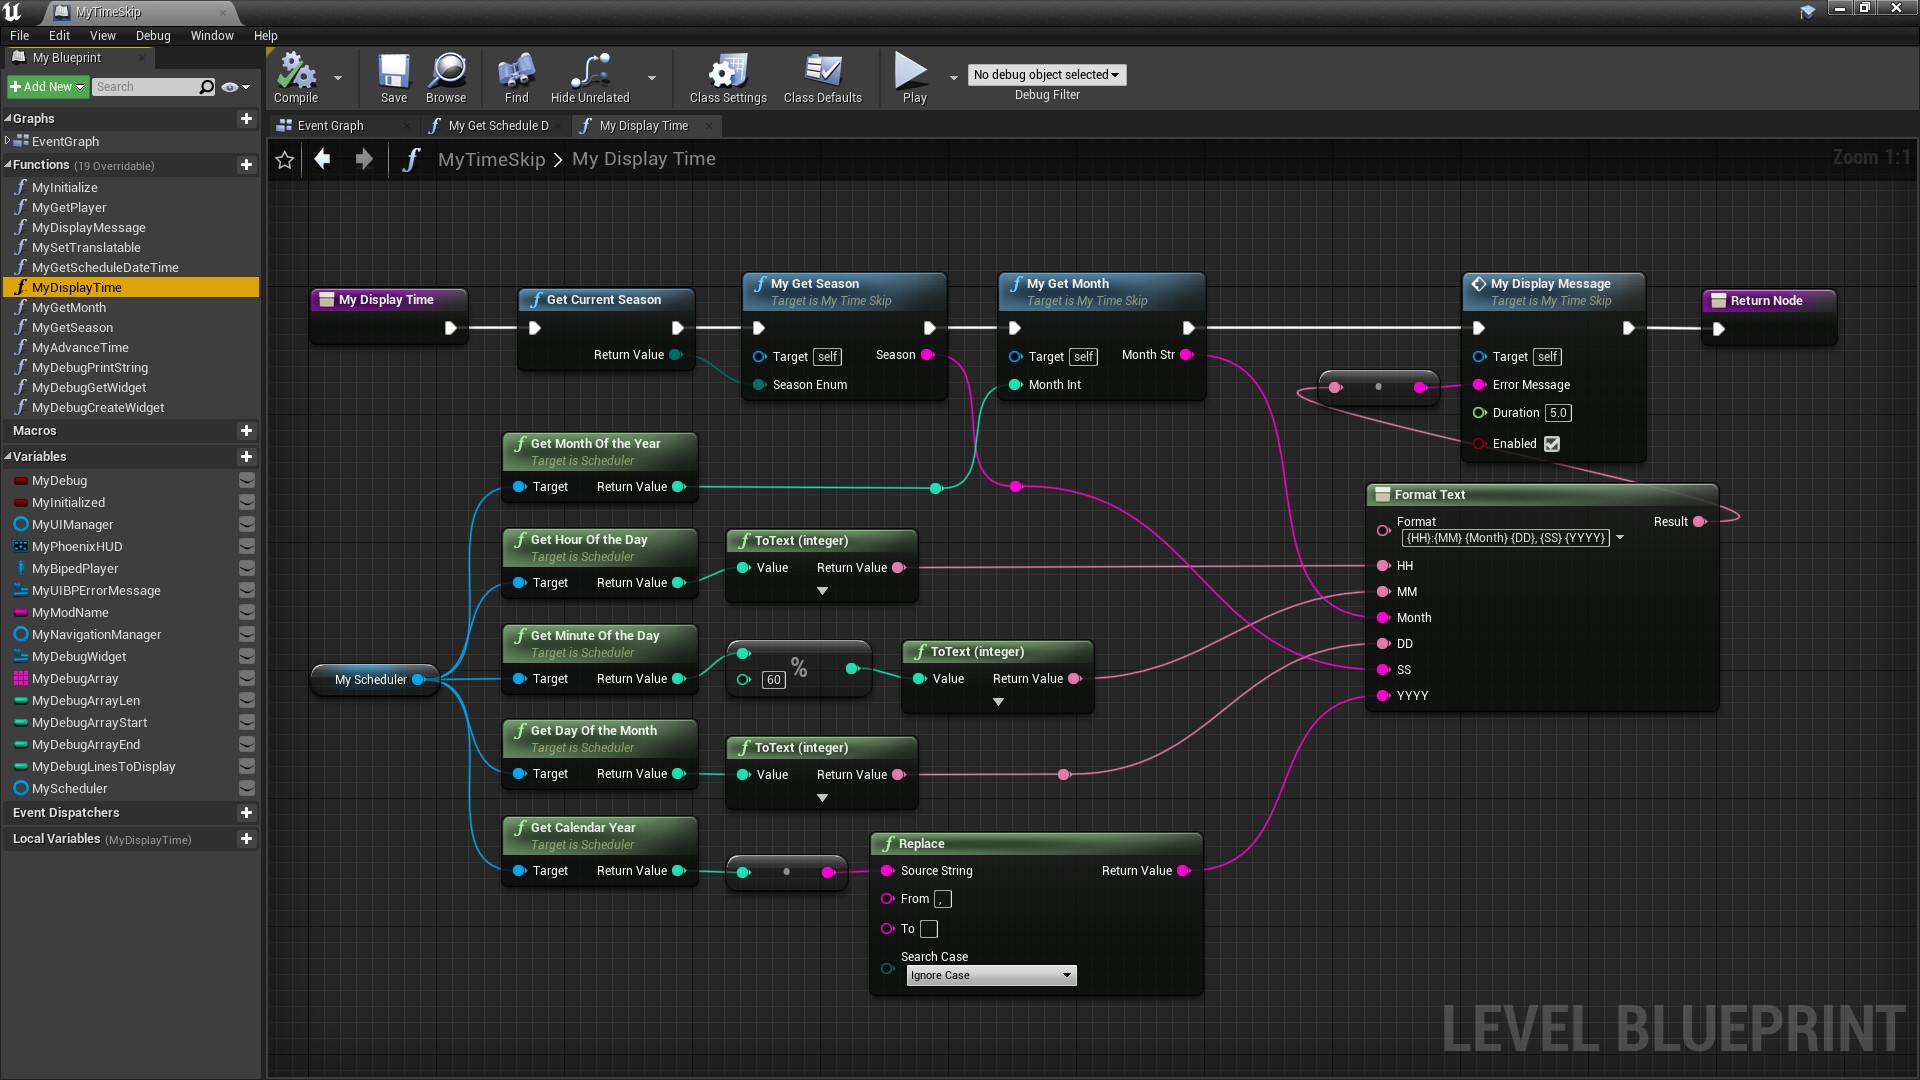Image resolution: width=1920 pixels, height=1080 pixels.
Task: Save the blueprint asset
Action: tap(394, 78)
